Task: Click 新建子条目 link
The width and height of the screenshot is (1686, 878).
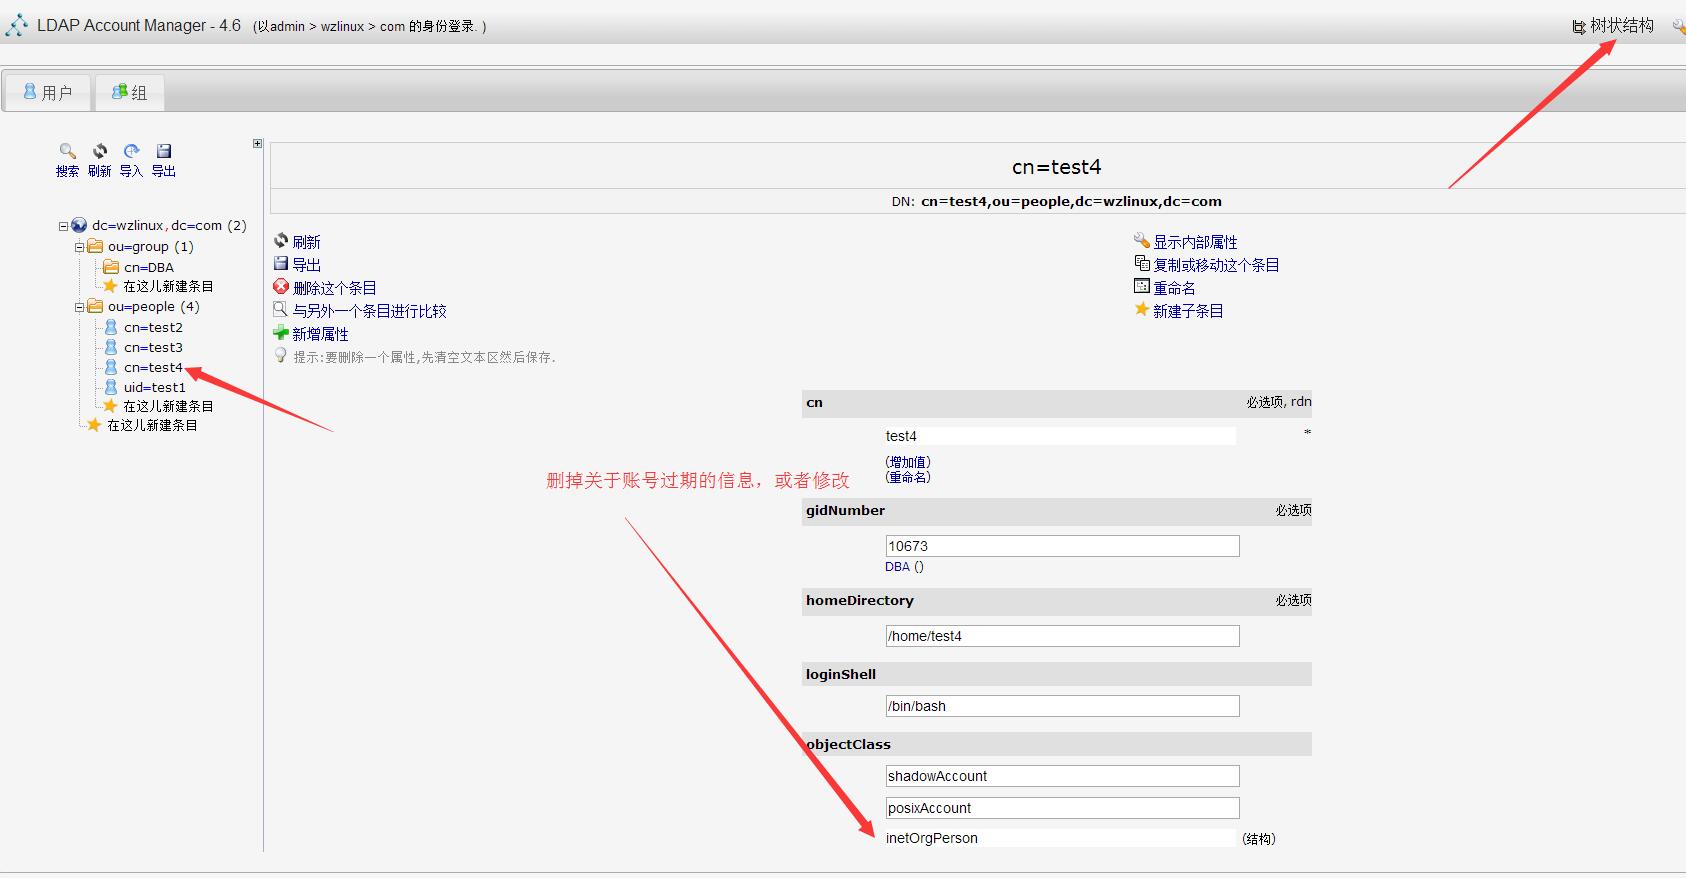Action: [x=1188, y=311]
